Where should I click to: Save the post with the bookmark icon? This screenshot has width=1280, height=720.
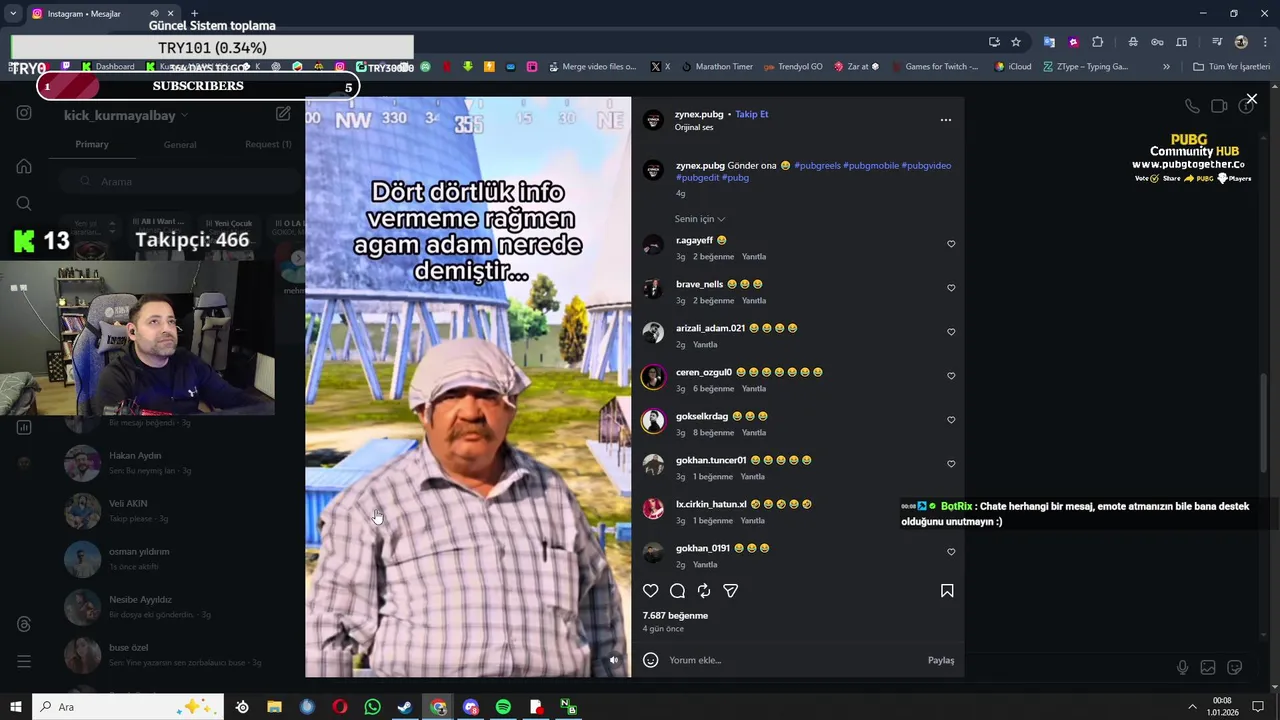click(947, 591)
